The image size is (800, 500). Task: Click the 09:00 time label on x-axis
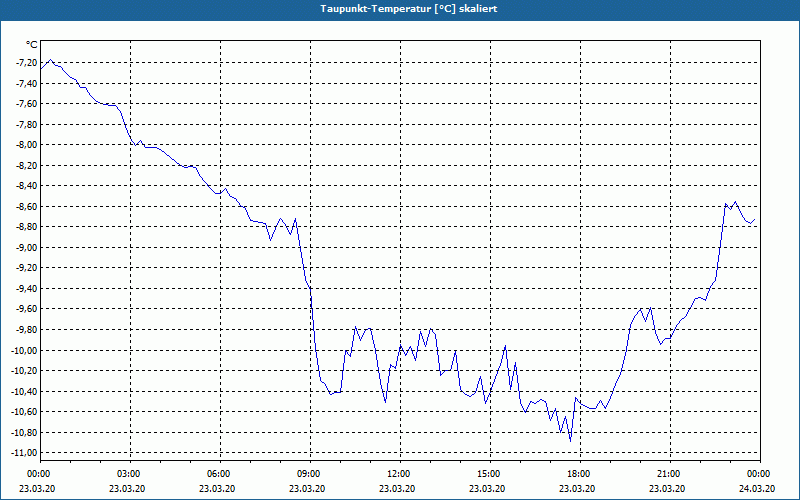click(x=310, y=474)
